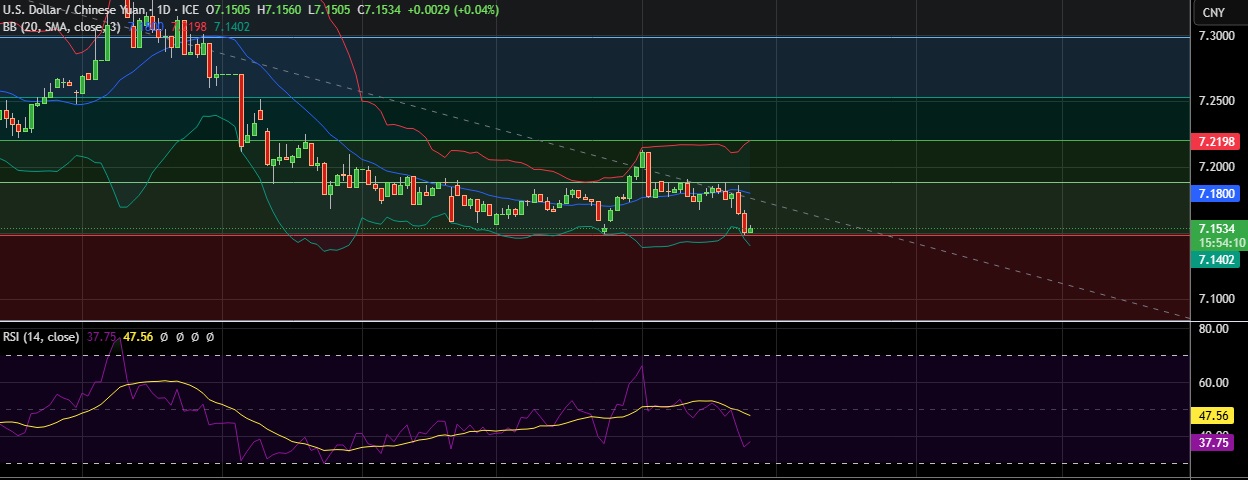Click the 80.00 RSI scale value
This screenshot has height=480, width=1248.
click(1215, 329)
